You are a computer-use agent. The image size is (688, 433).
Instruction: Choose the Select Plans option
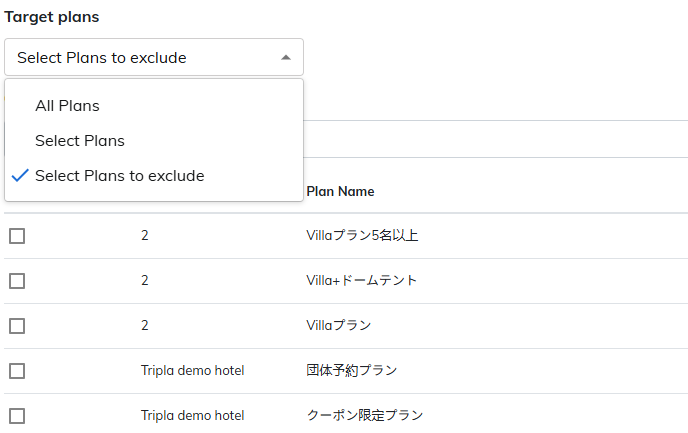coord(79,141)
